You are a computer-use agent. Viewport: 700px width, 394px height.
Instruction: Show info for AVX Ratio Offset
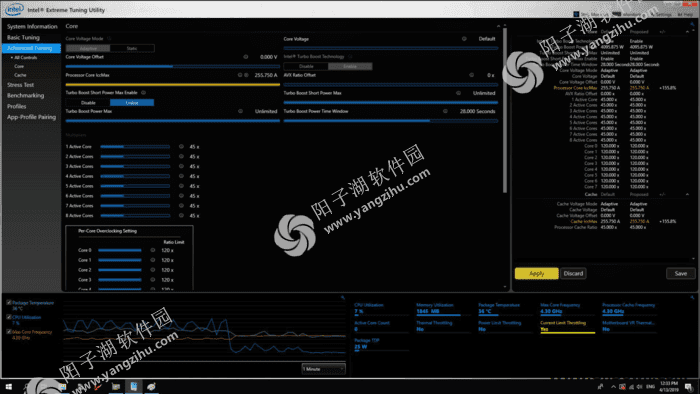pyautogui.click(x=471, y=75)
